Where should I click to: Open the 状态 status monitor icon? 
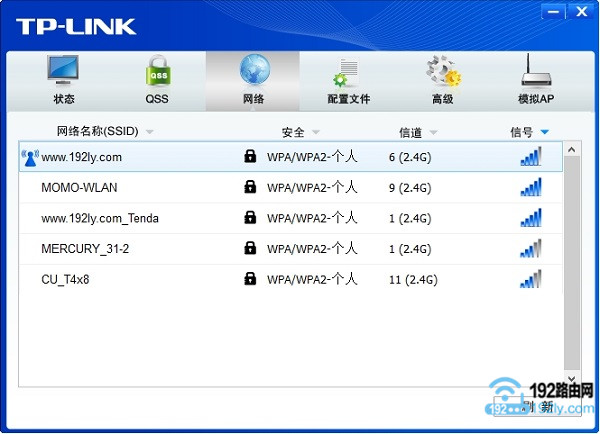pos(63,70)
